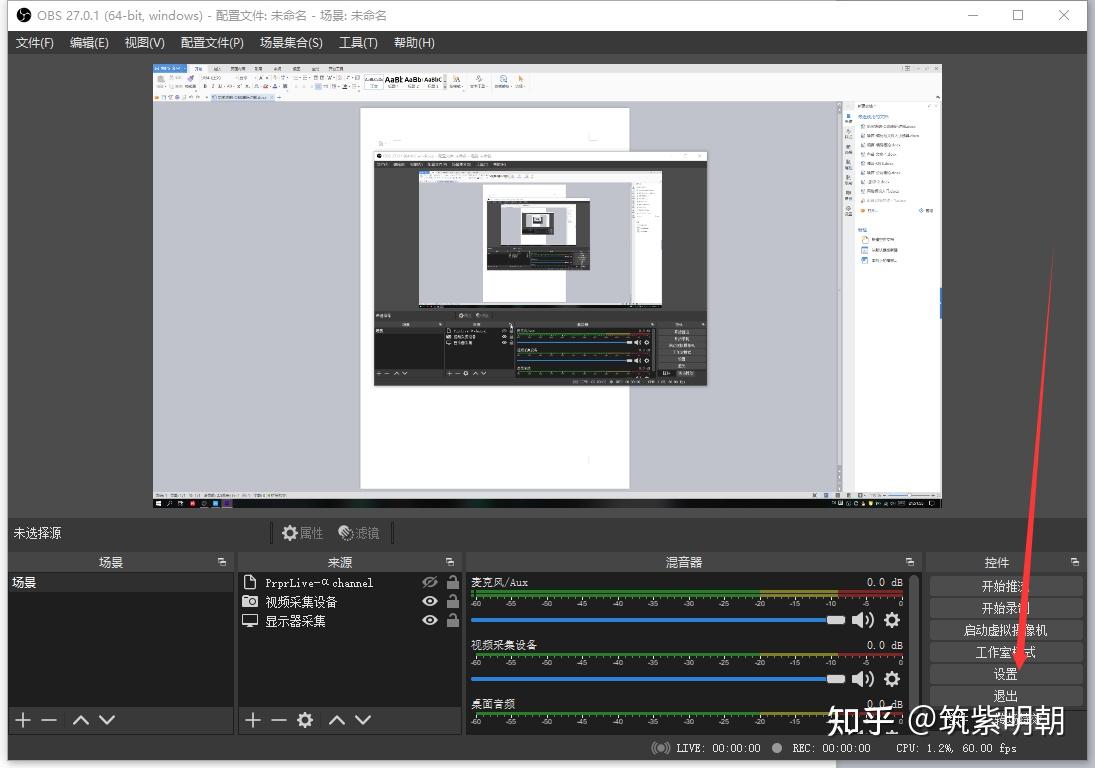Hide the 显示器采集 source using eye icon
This screenshot has height=768, width=1095.
tap(430, 620)
